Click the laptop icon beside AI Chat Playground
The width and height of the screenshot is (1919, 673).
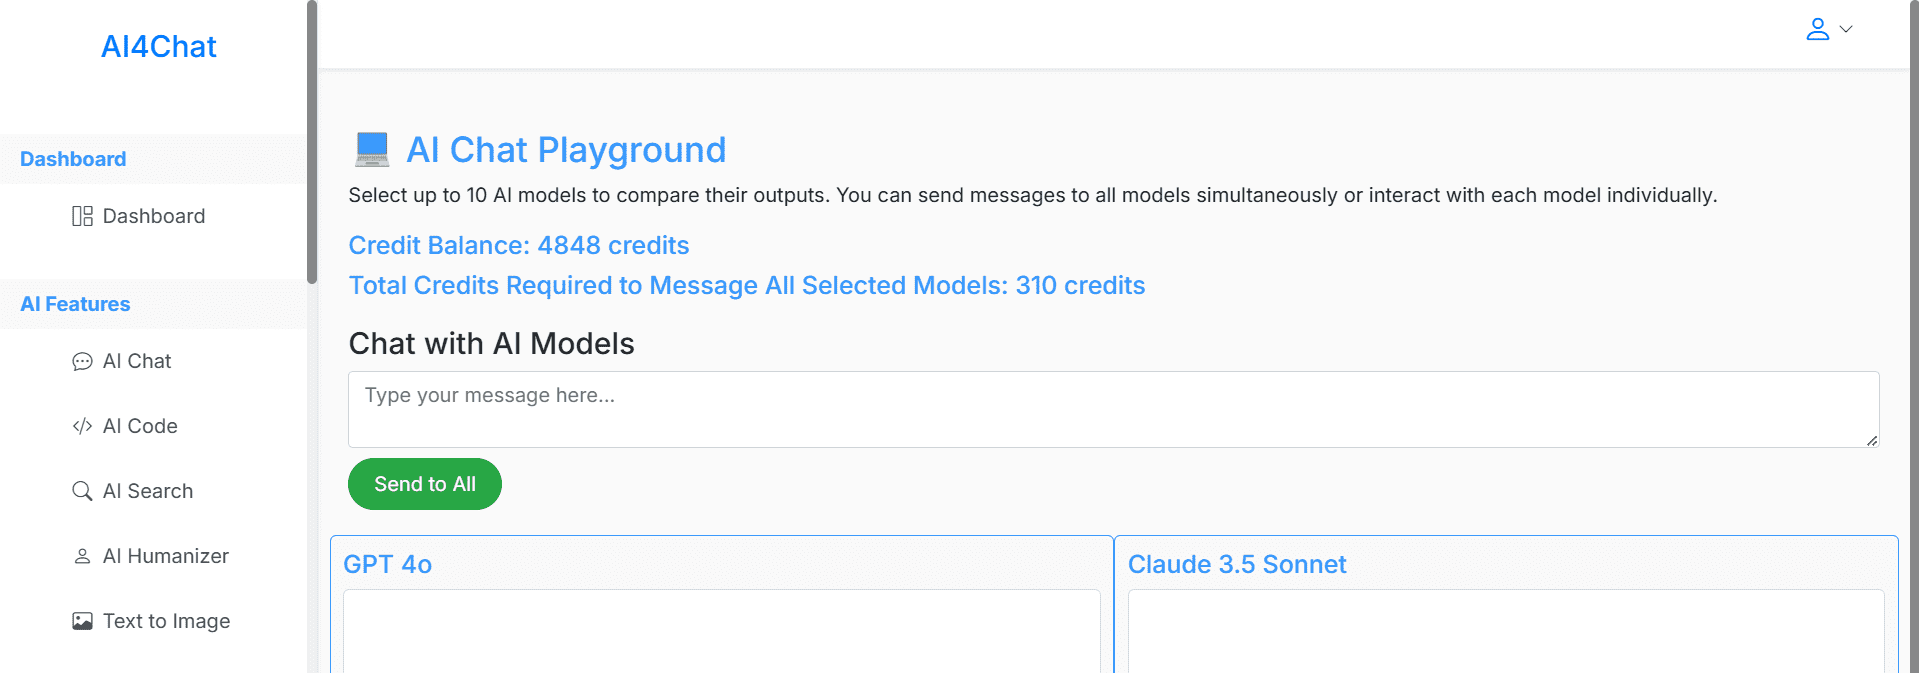point(372,149)
